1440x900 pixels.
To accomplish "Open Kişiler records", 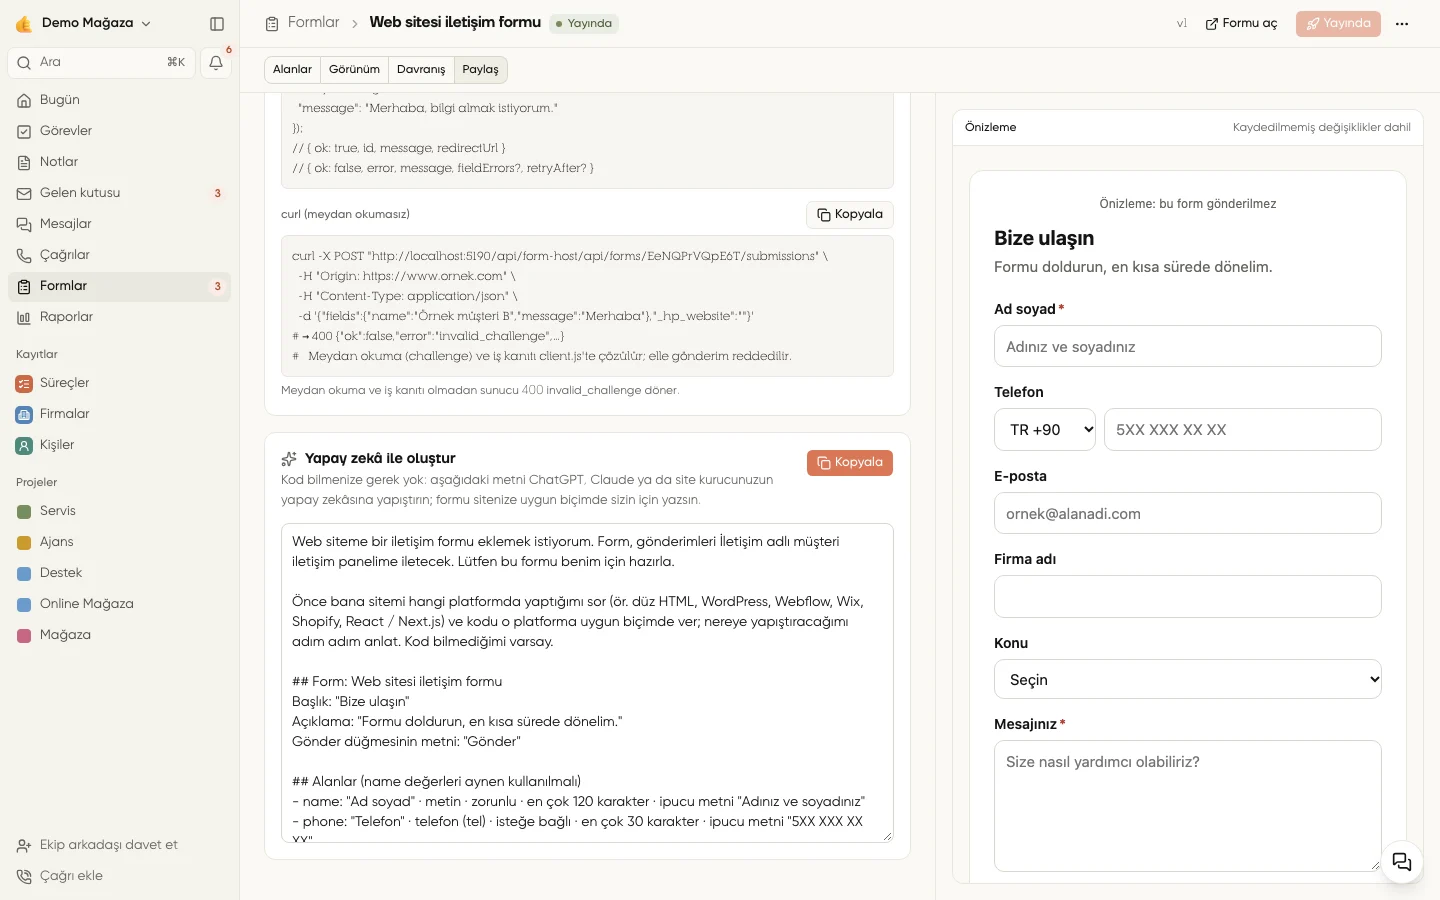I will point(119,445).
